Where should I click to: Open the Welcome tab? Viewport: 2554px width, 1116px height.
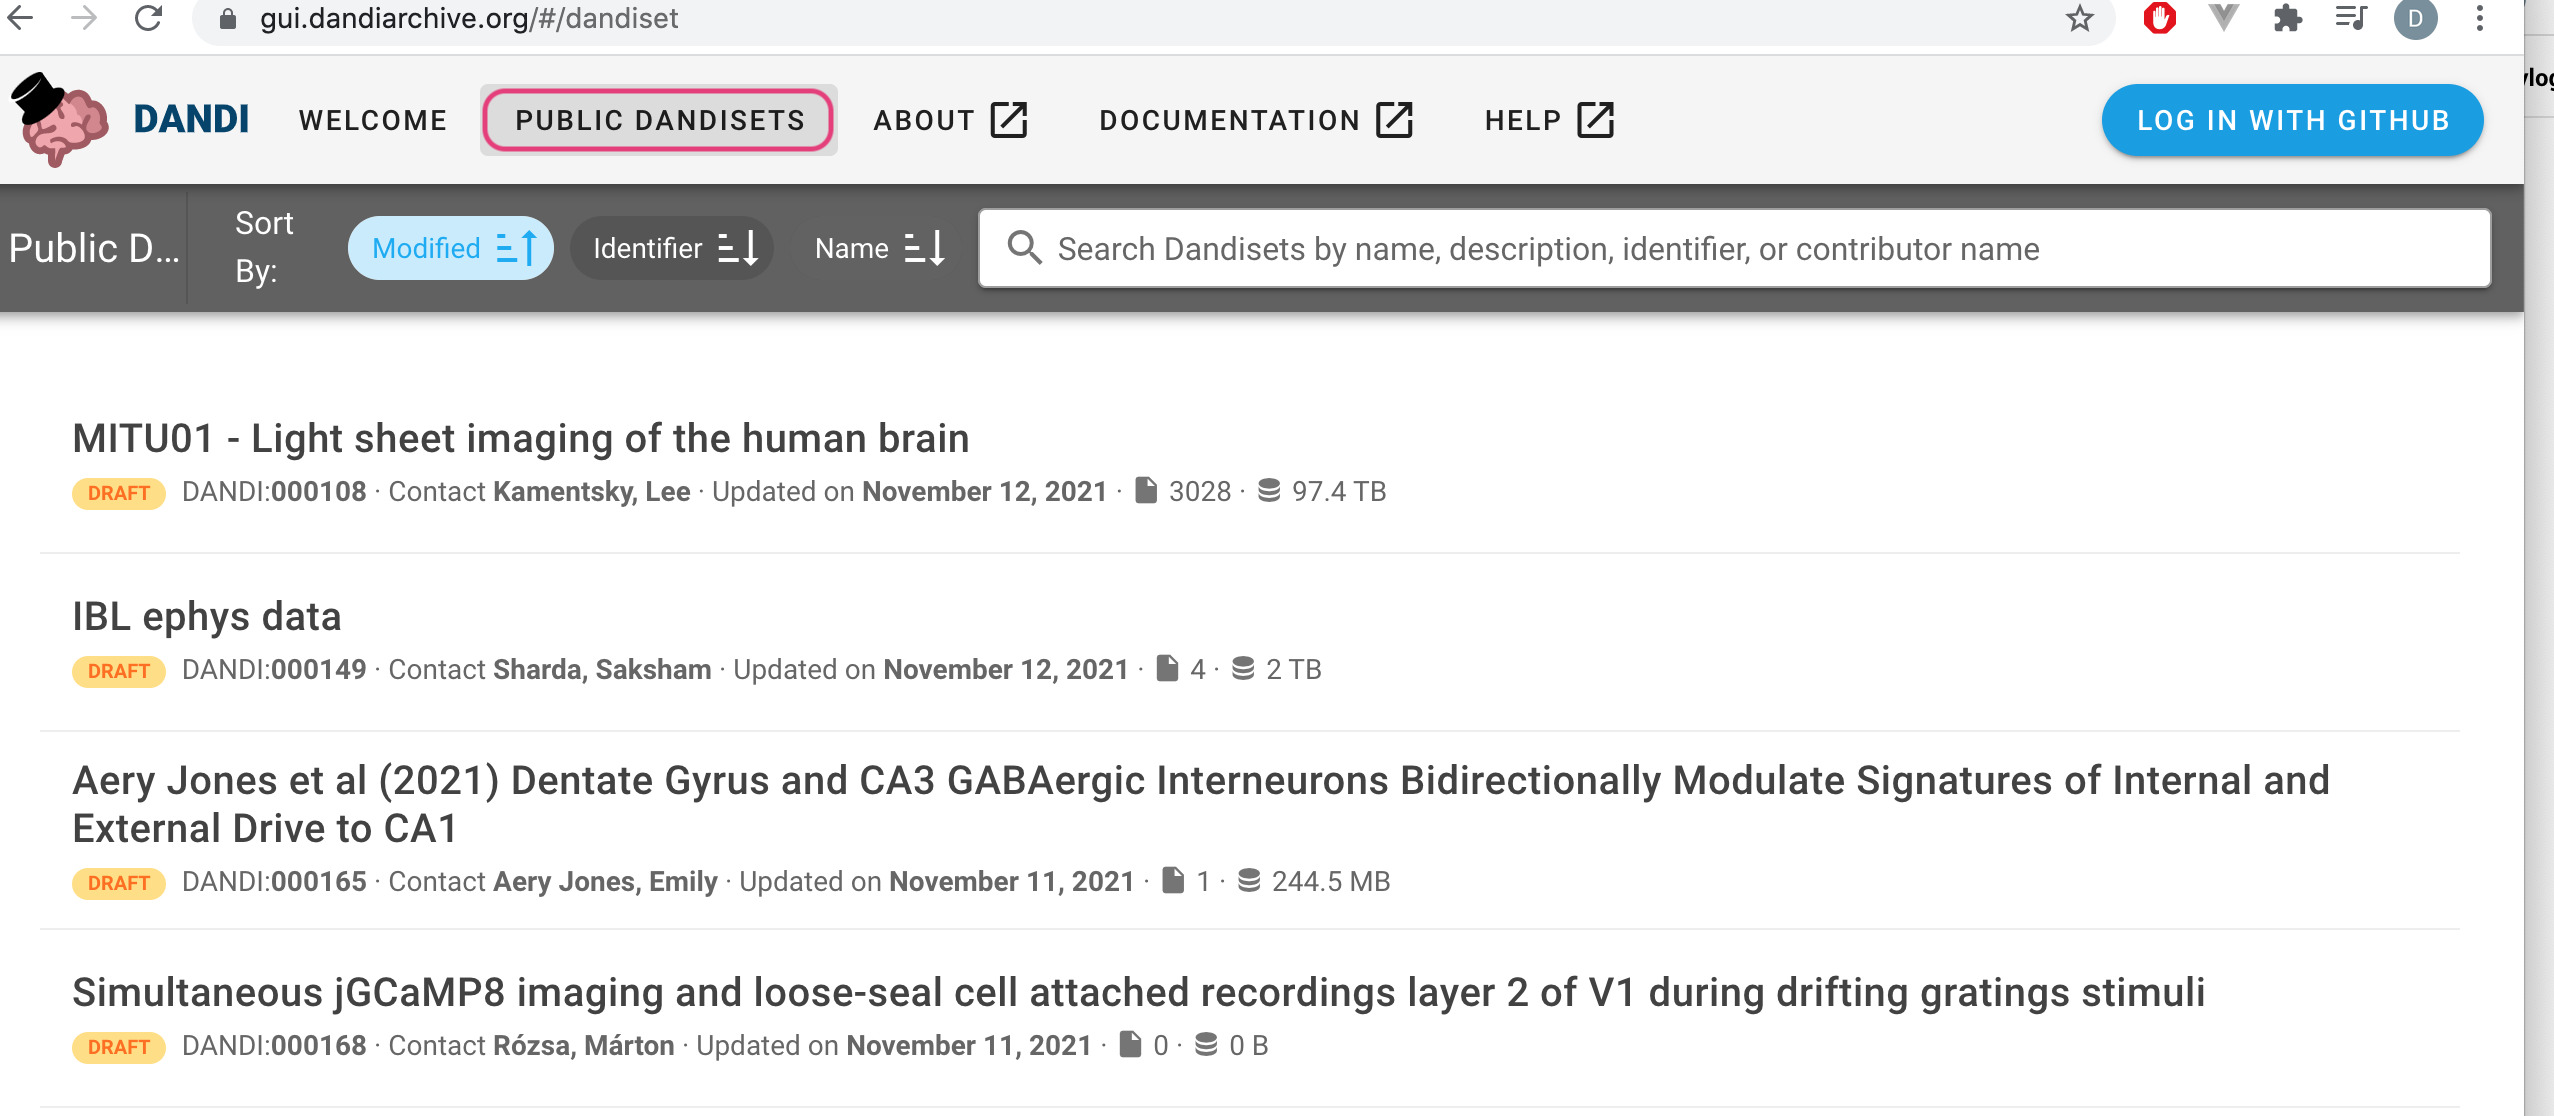point(372,120)
